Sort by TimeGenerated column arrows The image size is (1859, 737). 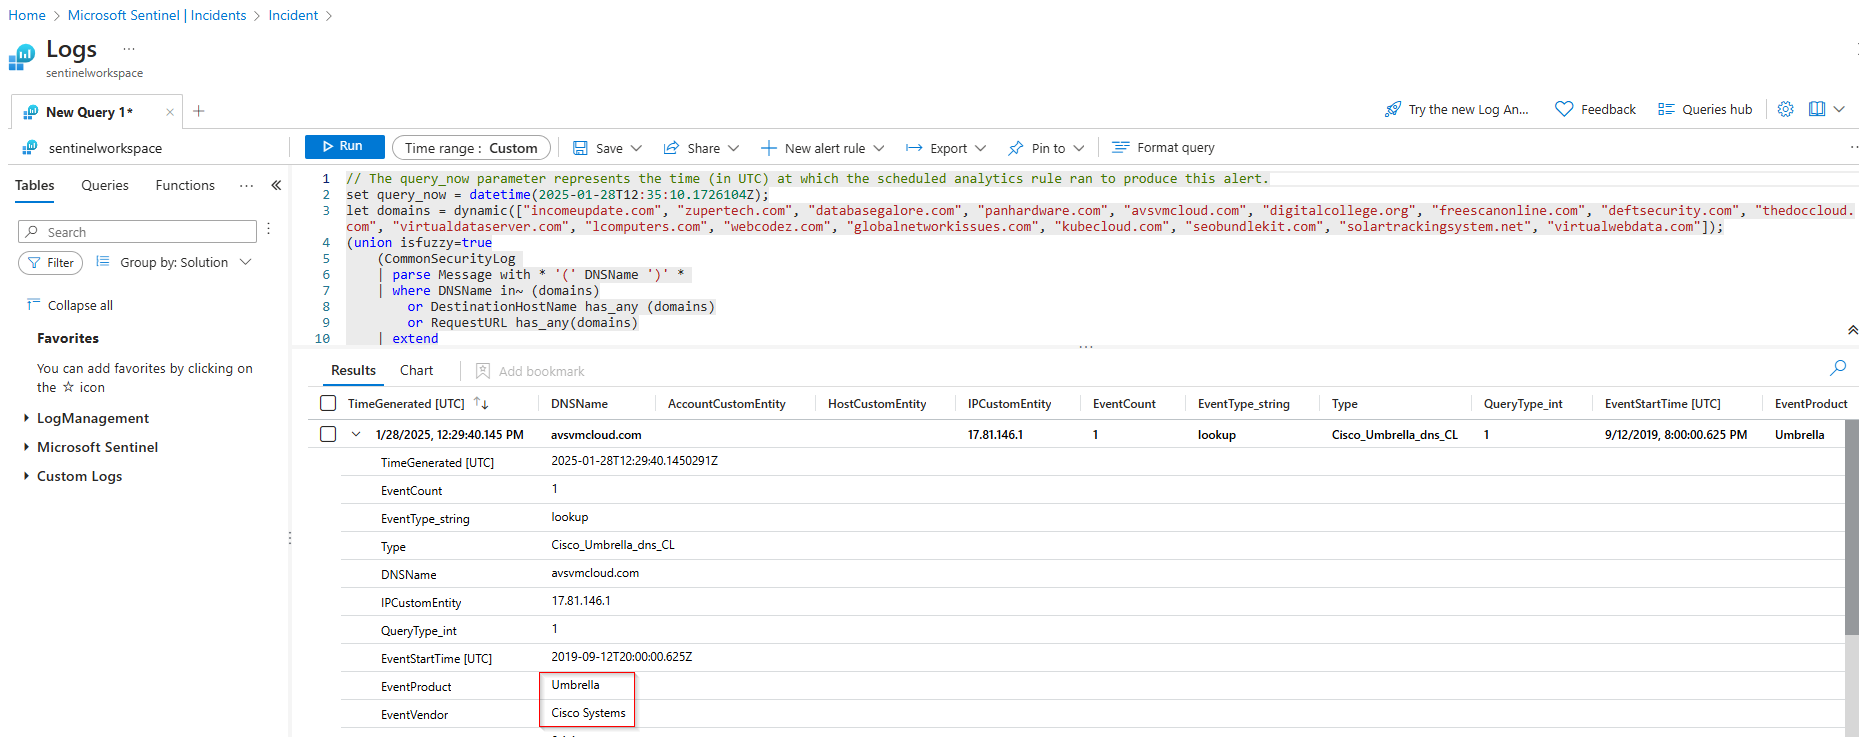(481, 403)
